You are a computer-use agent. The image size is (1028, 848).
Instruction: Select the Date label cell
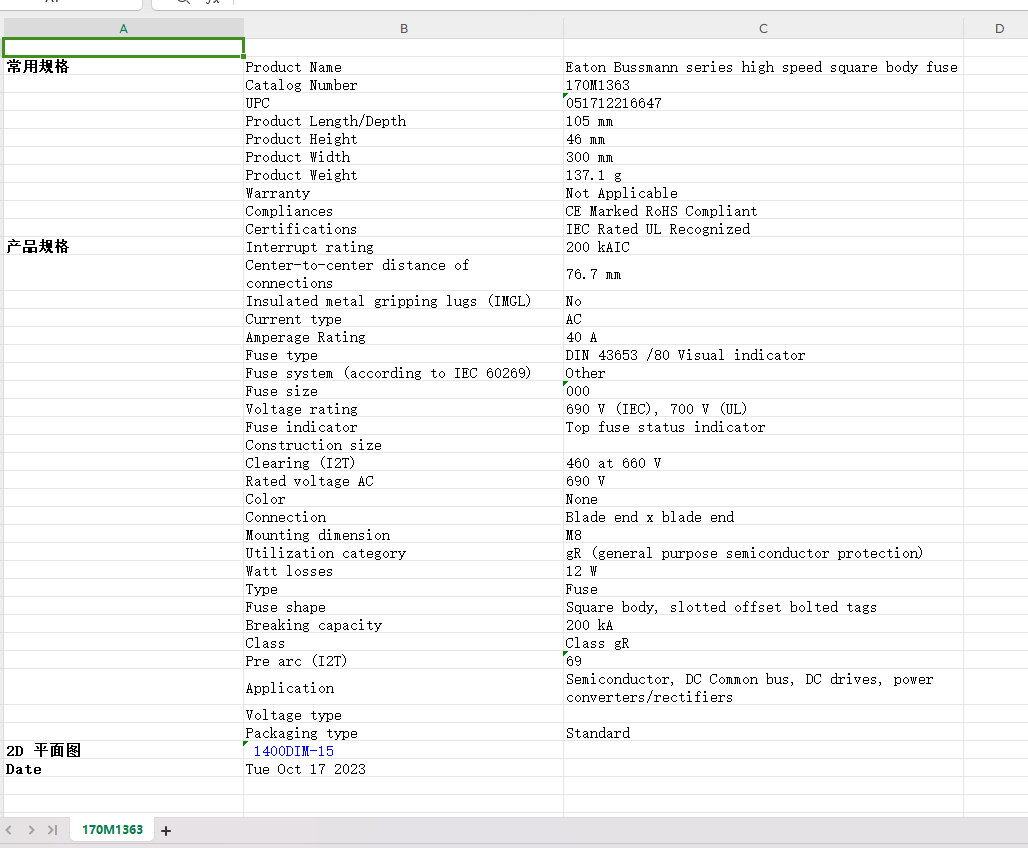tap(123, 769)
